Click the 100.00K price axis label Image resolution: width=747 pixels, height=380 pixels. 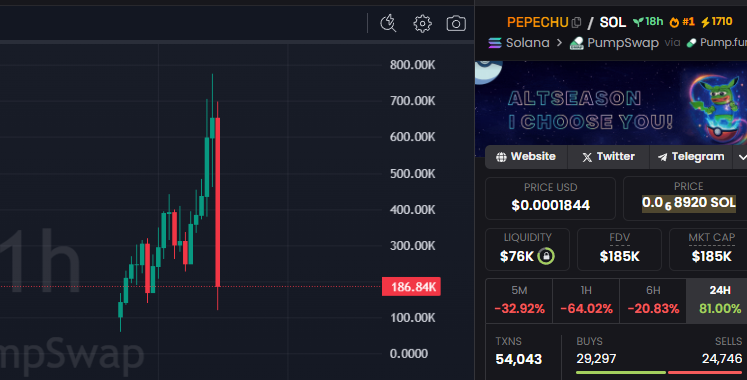(413, 318)
